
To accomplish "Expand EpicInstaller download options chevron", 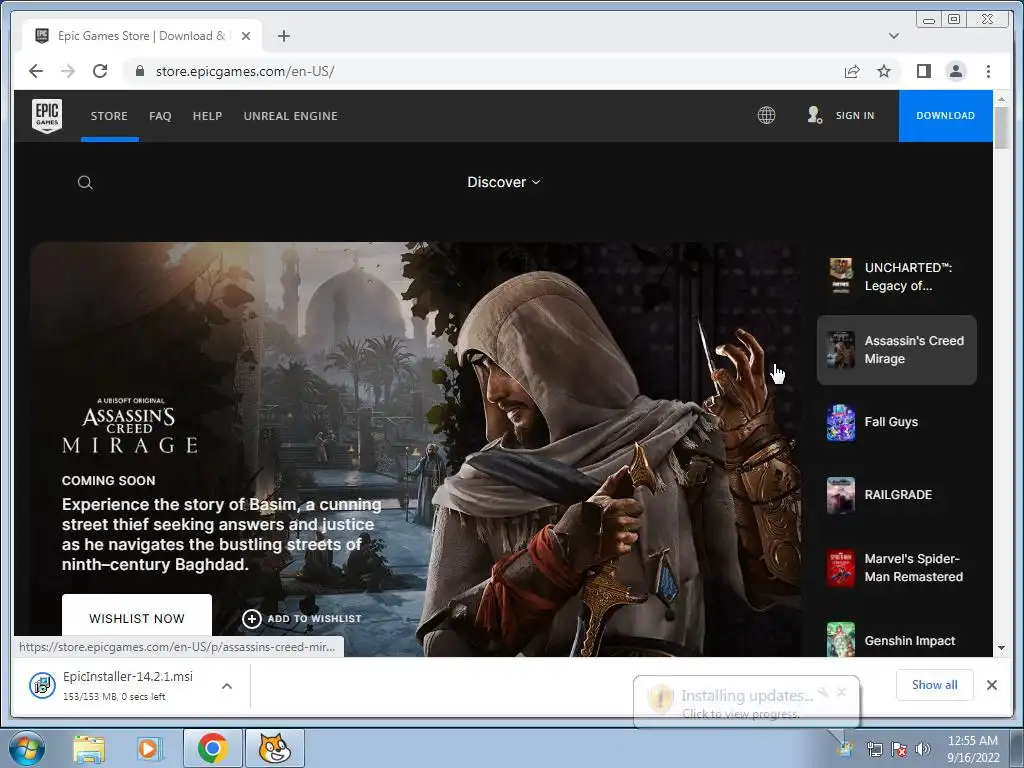I will (227, 686).
